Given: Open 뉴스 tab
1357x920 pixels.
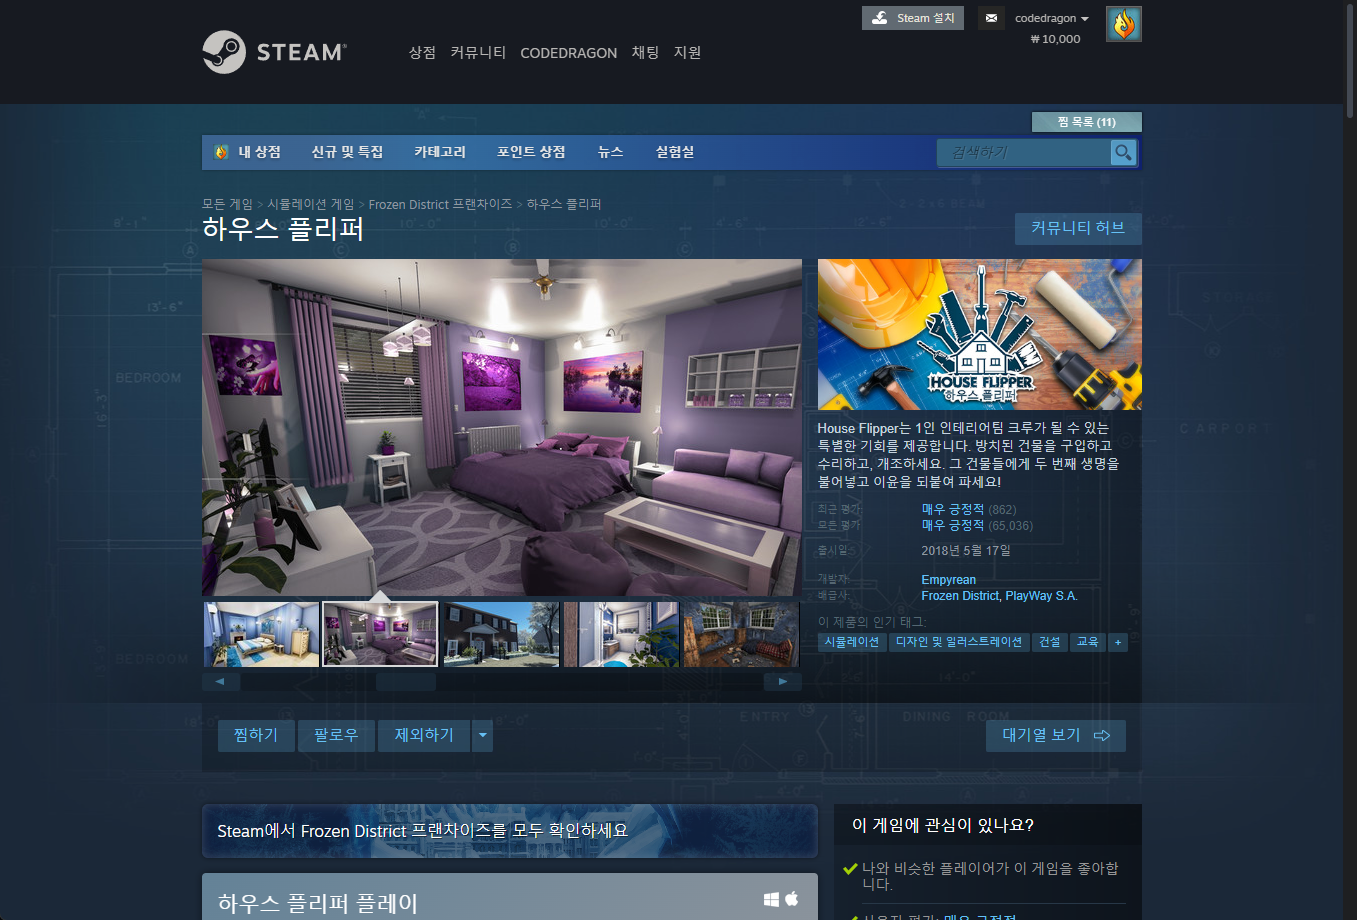Looking at the screenshot, I should click(610, 152).
